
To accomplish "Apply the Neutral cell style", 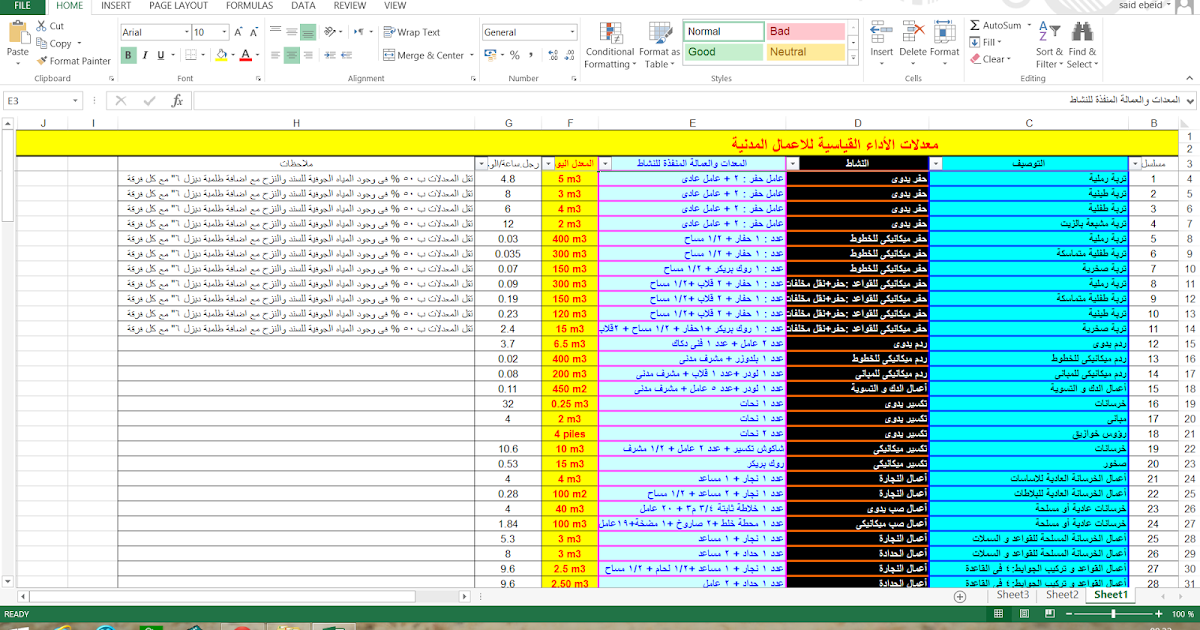I will (805, 52).
